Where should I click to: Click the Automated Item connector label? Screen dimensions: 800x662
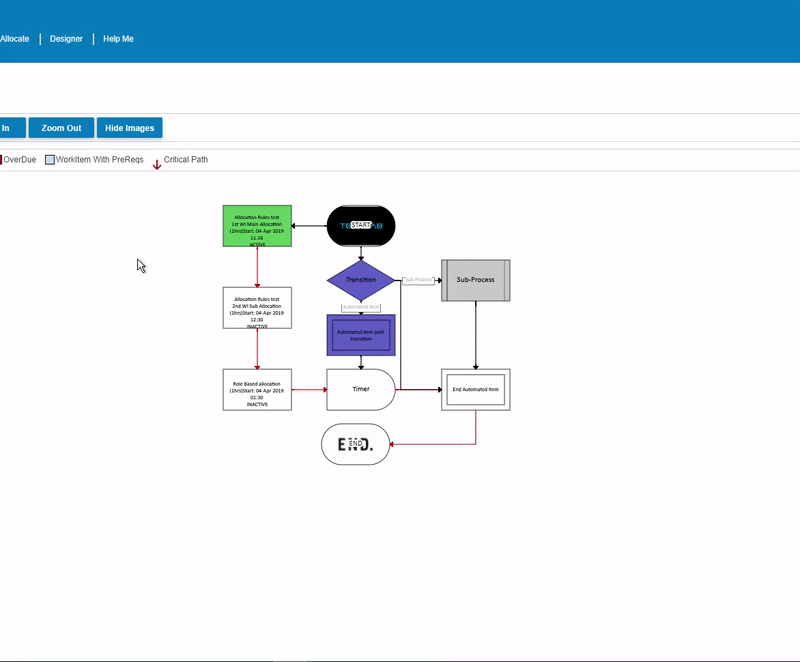361,308
